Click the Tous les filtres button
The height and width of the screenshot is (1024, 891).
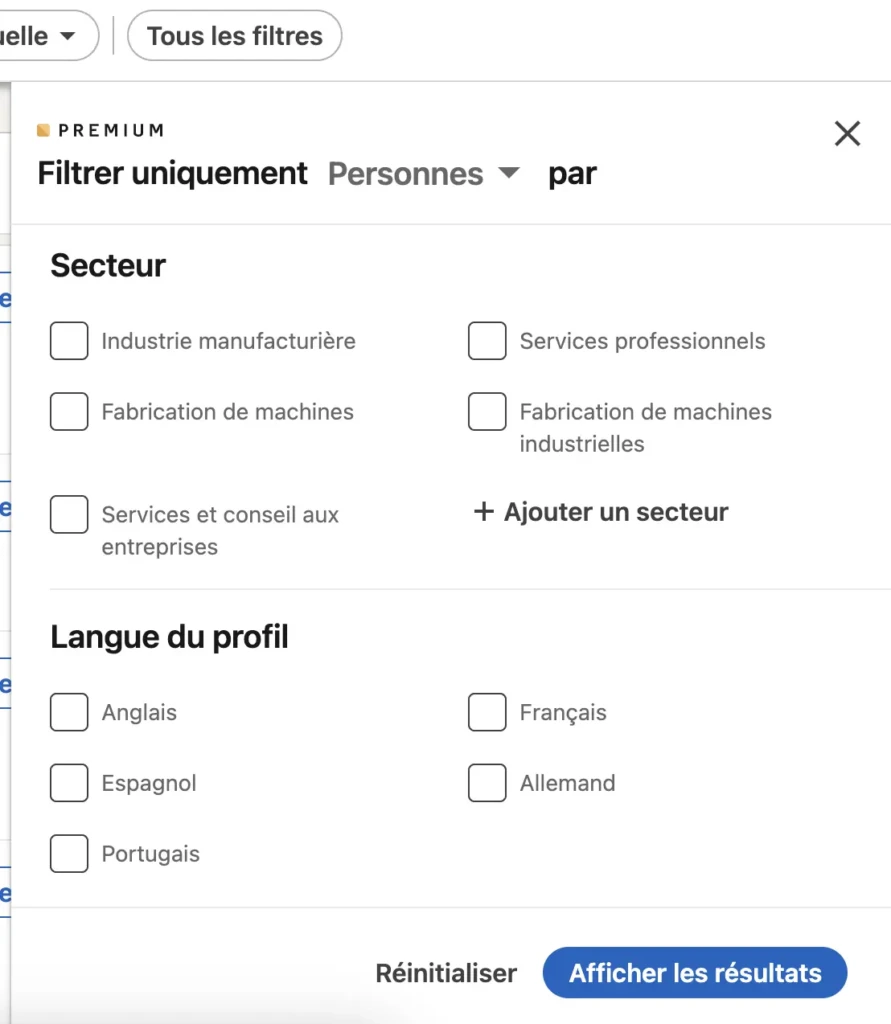click(x=235, y=36)
